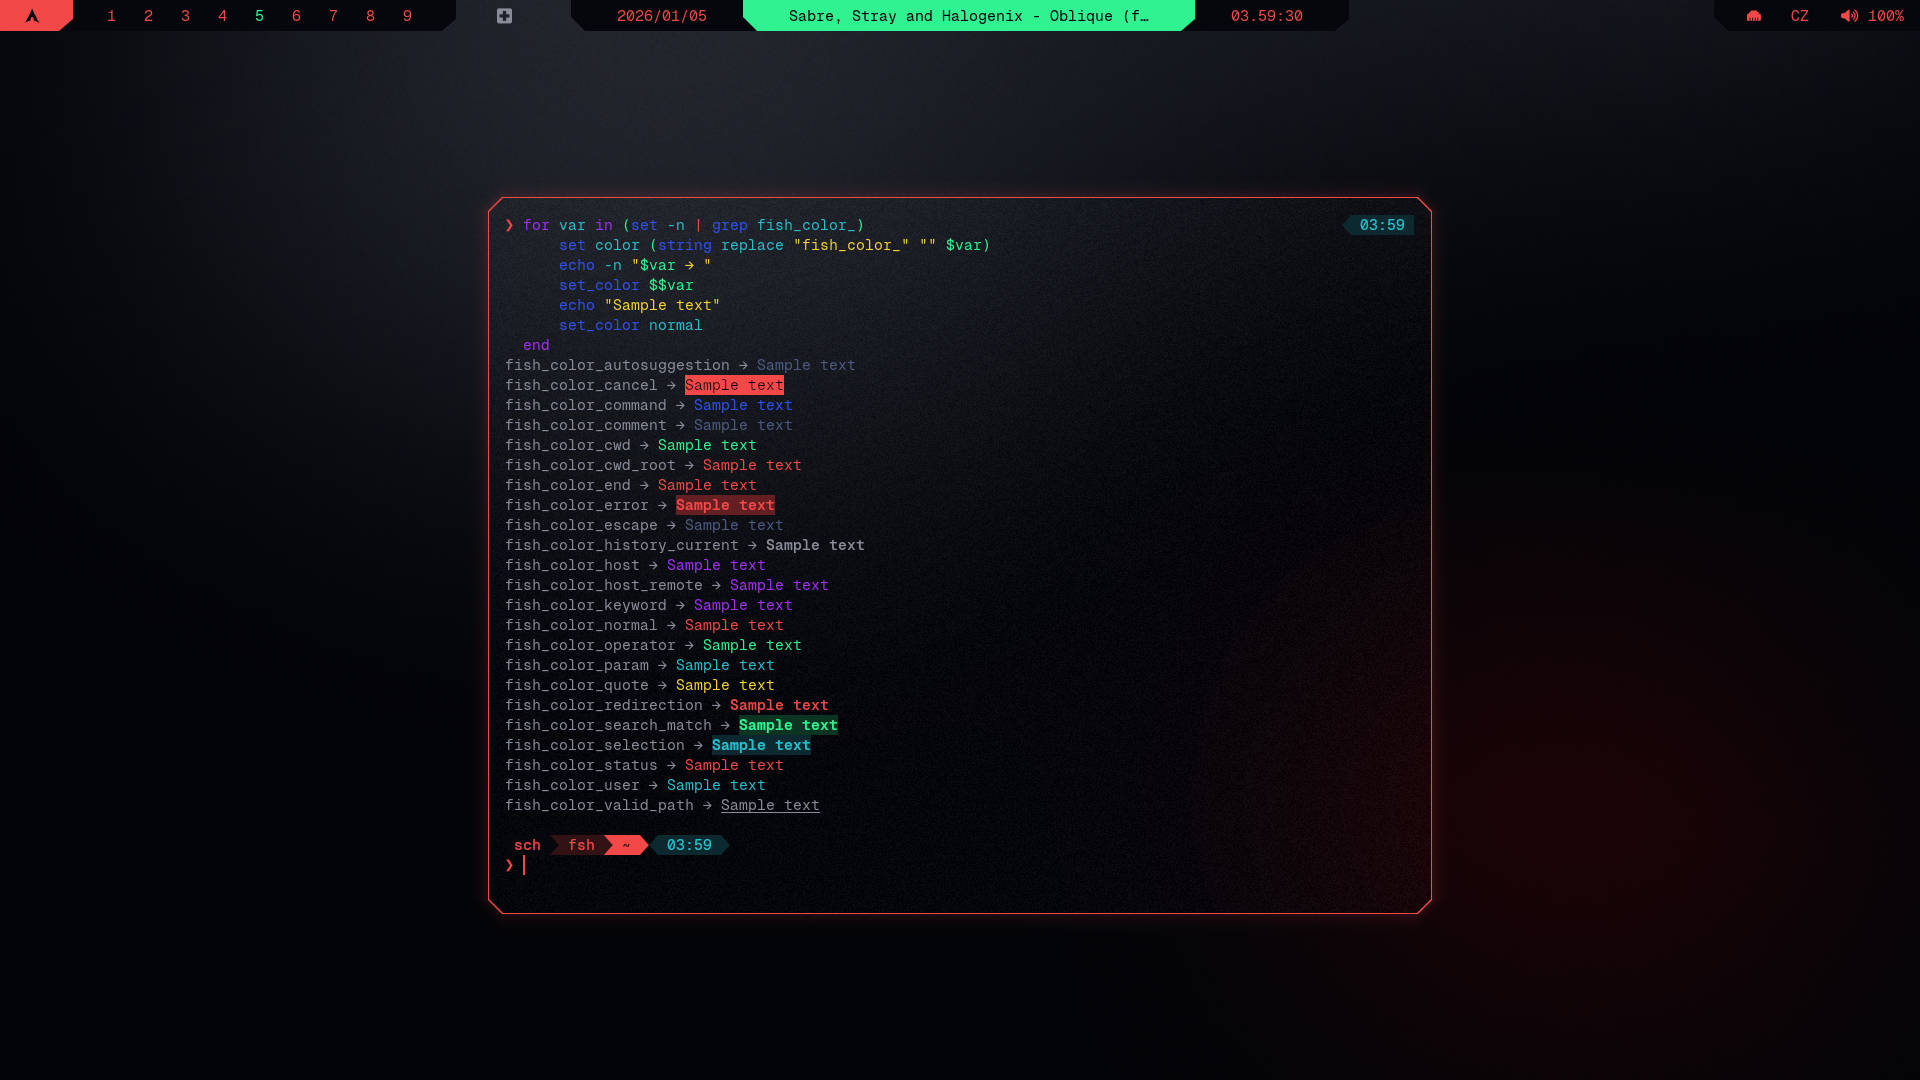This screenshot has height=1080, width=1920.
Task: Click the empty prompt arrow at the bottom
Action: (509, 865)
